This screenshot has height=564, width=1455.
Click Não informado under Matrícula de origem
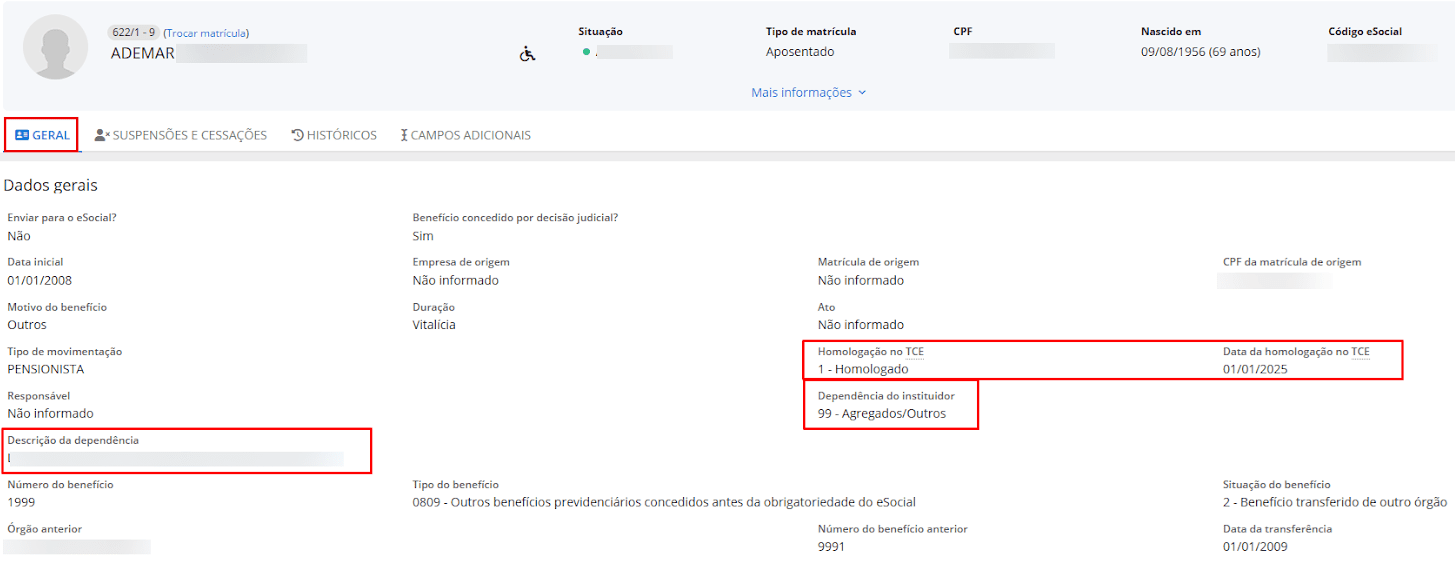pyautogui.click(x=861, y=280)
